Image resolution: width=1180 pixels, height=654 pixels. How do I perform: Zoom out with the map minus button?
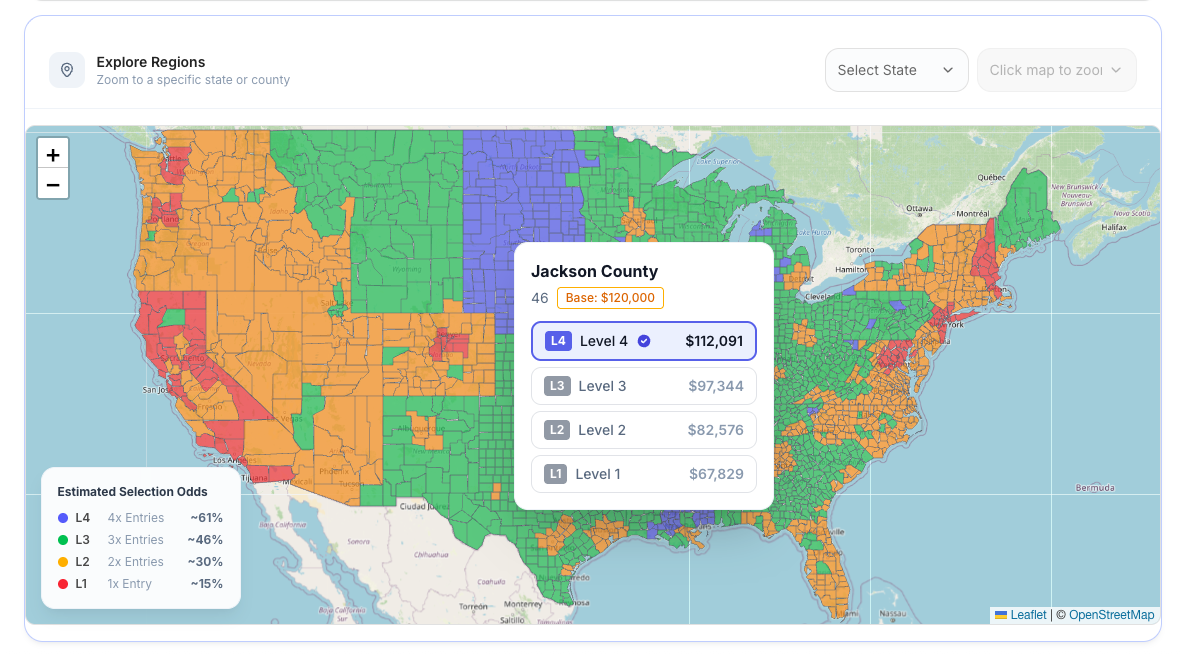click(x=53, y=184)
